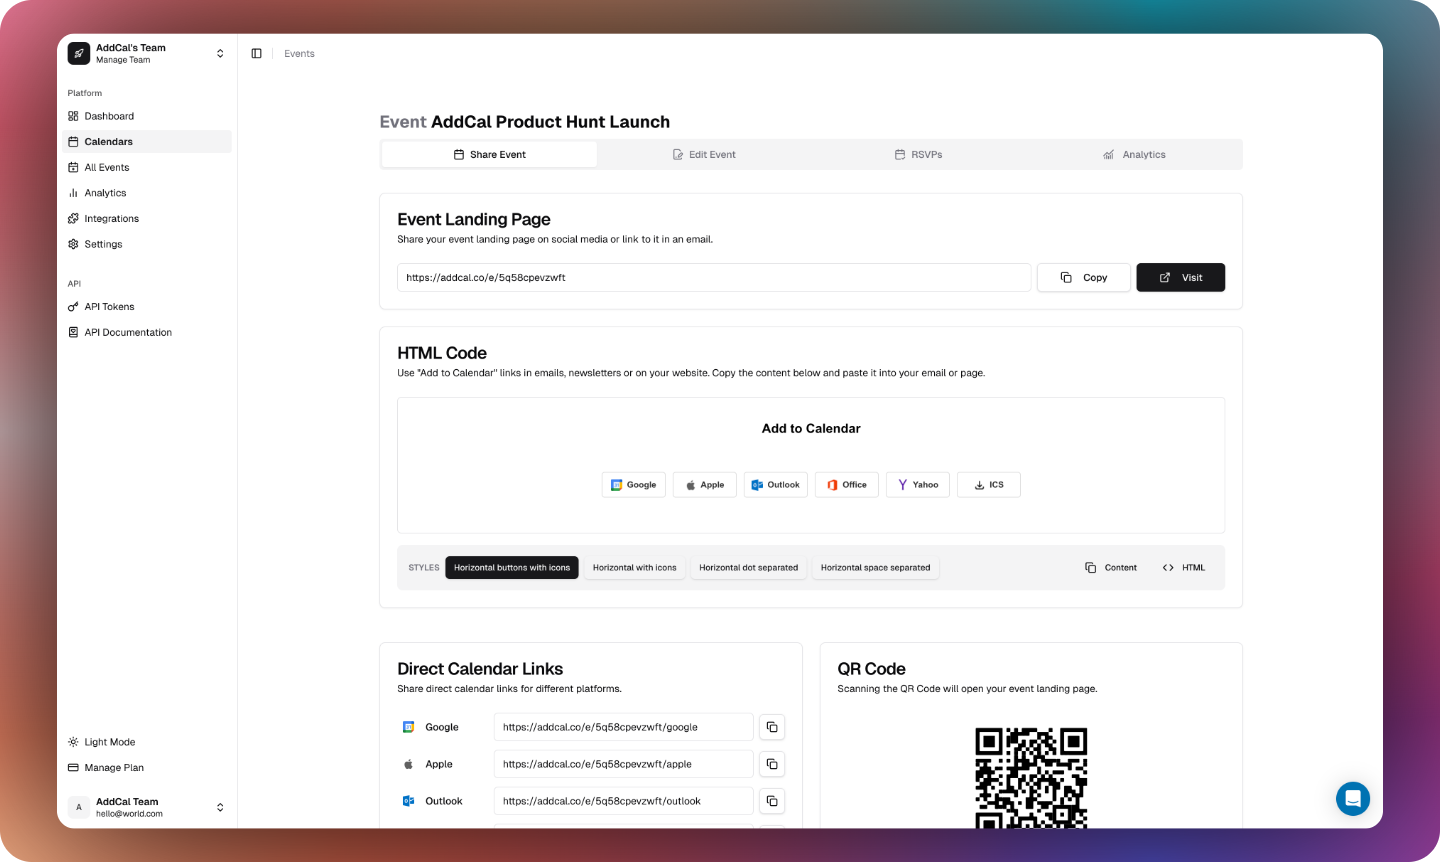Image resolution: width=1440 pixels, height=862 pixels.
Task: Open the sidebar Analytics page
Action: (147, 193)
